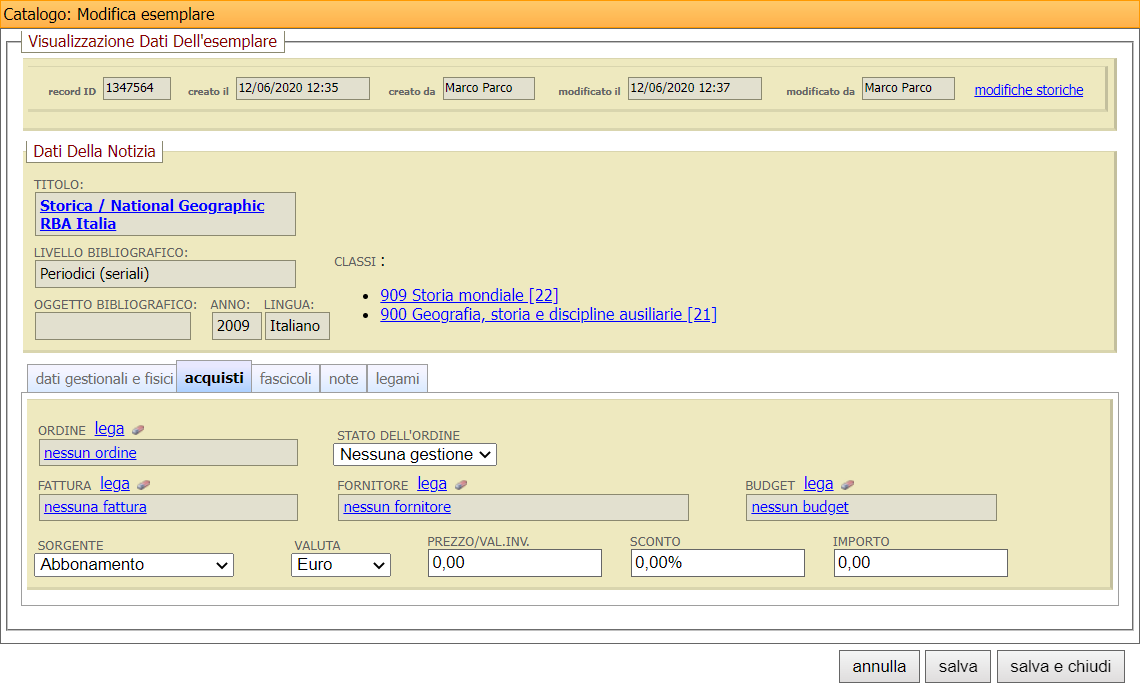Focus the Sconto percentage input field
The width and height of the screenshot is (1140, 688).
[717, 563]
